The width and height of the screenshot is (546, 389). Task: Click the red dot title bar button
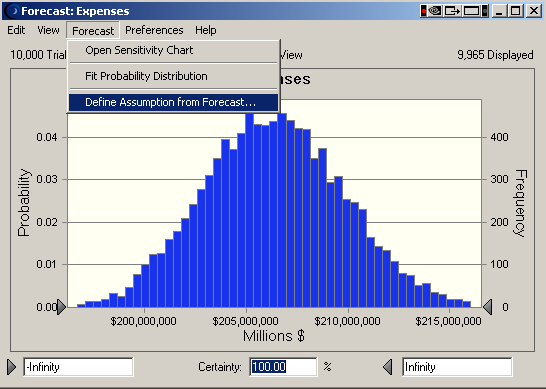[423, 11]
